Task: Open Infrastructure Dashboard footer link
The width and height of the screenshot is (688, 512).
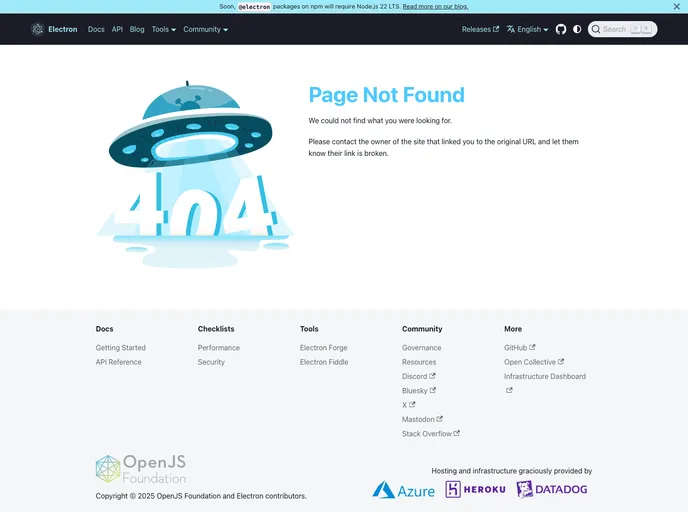Action: coord(545,376)
